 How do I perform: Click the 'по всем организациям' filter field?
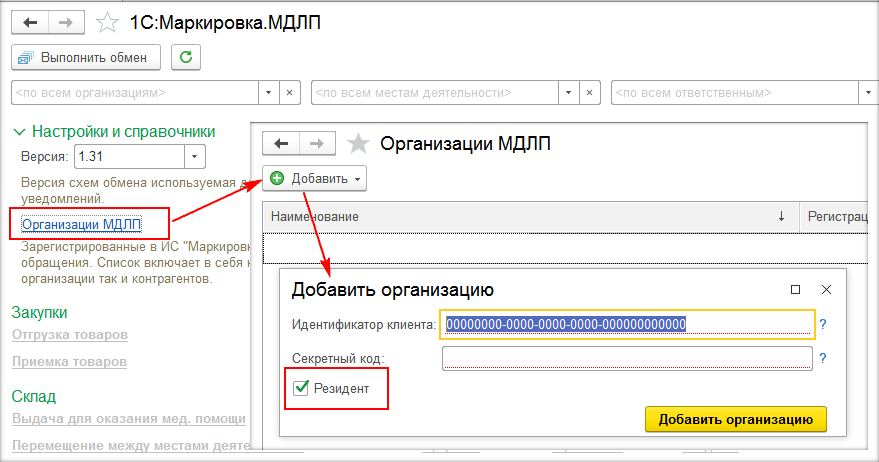(x=135, y=93)
